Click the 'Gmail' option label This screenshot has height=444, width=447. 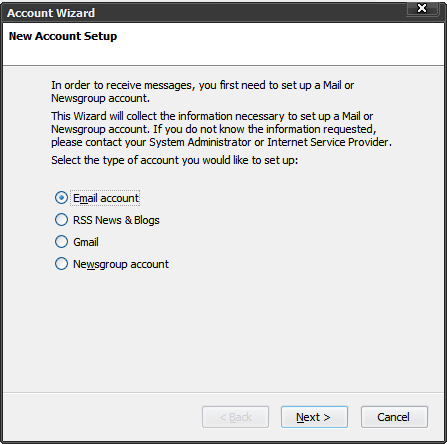86,242
